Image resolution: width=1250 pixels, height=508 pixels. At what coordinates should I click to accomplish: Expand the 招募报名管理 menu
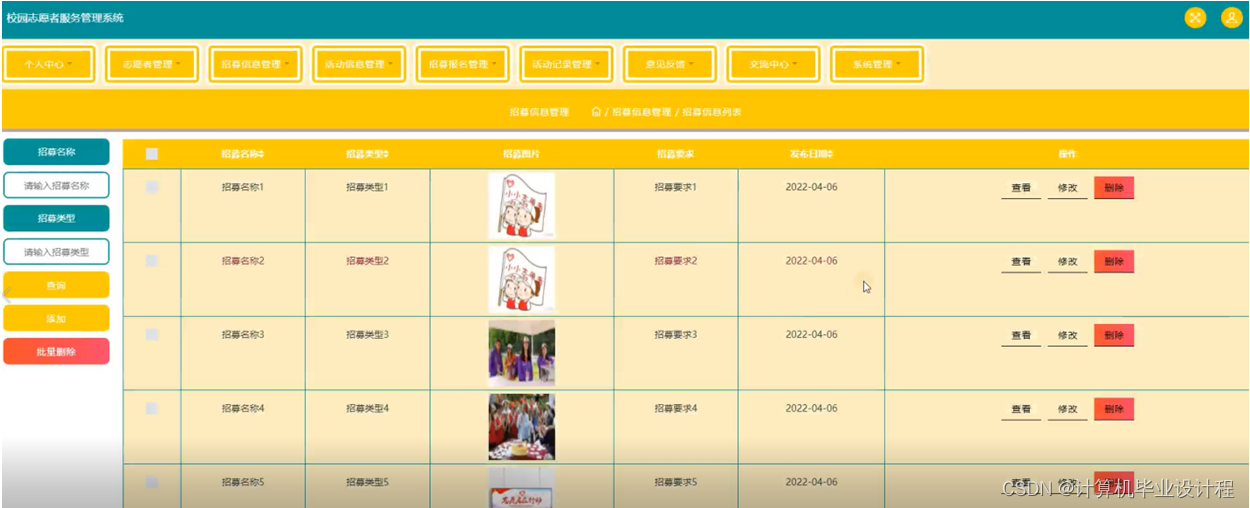464,64
